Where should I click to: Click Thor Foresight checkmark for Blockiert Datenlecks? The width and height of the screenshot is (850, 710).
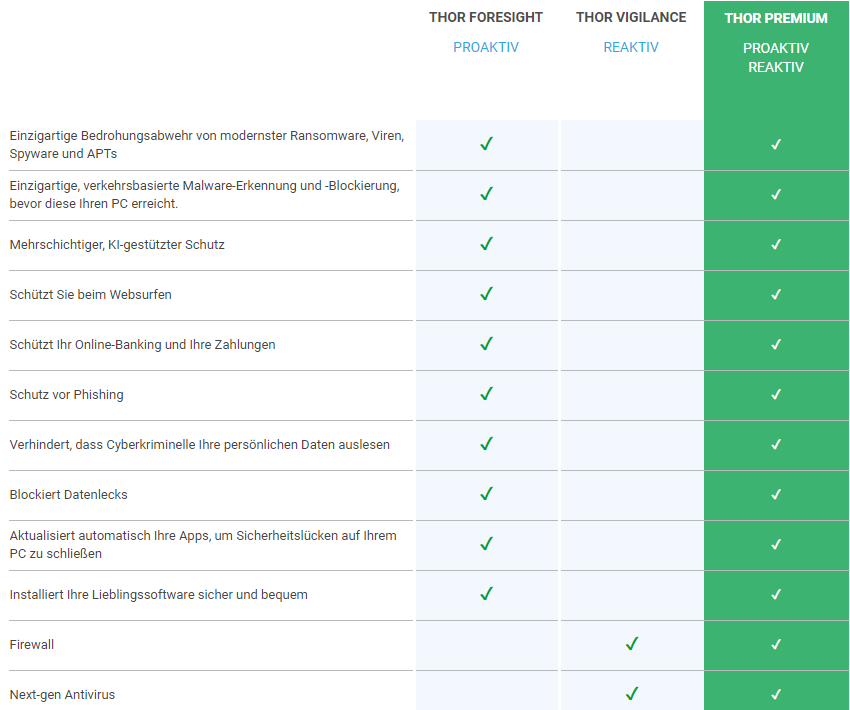[x=486, y=494]
